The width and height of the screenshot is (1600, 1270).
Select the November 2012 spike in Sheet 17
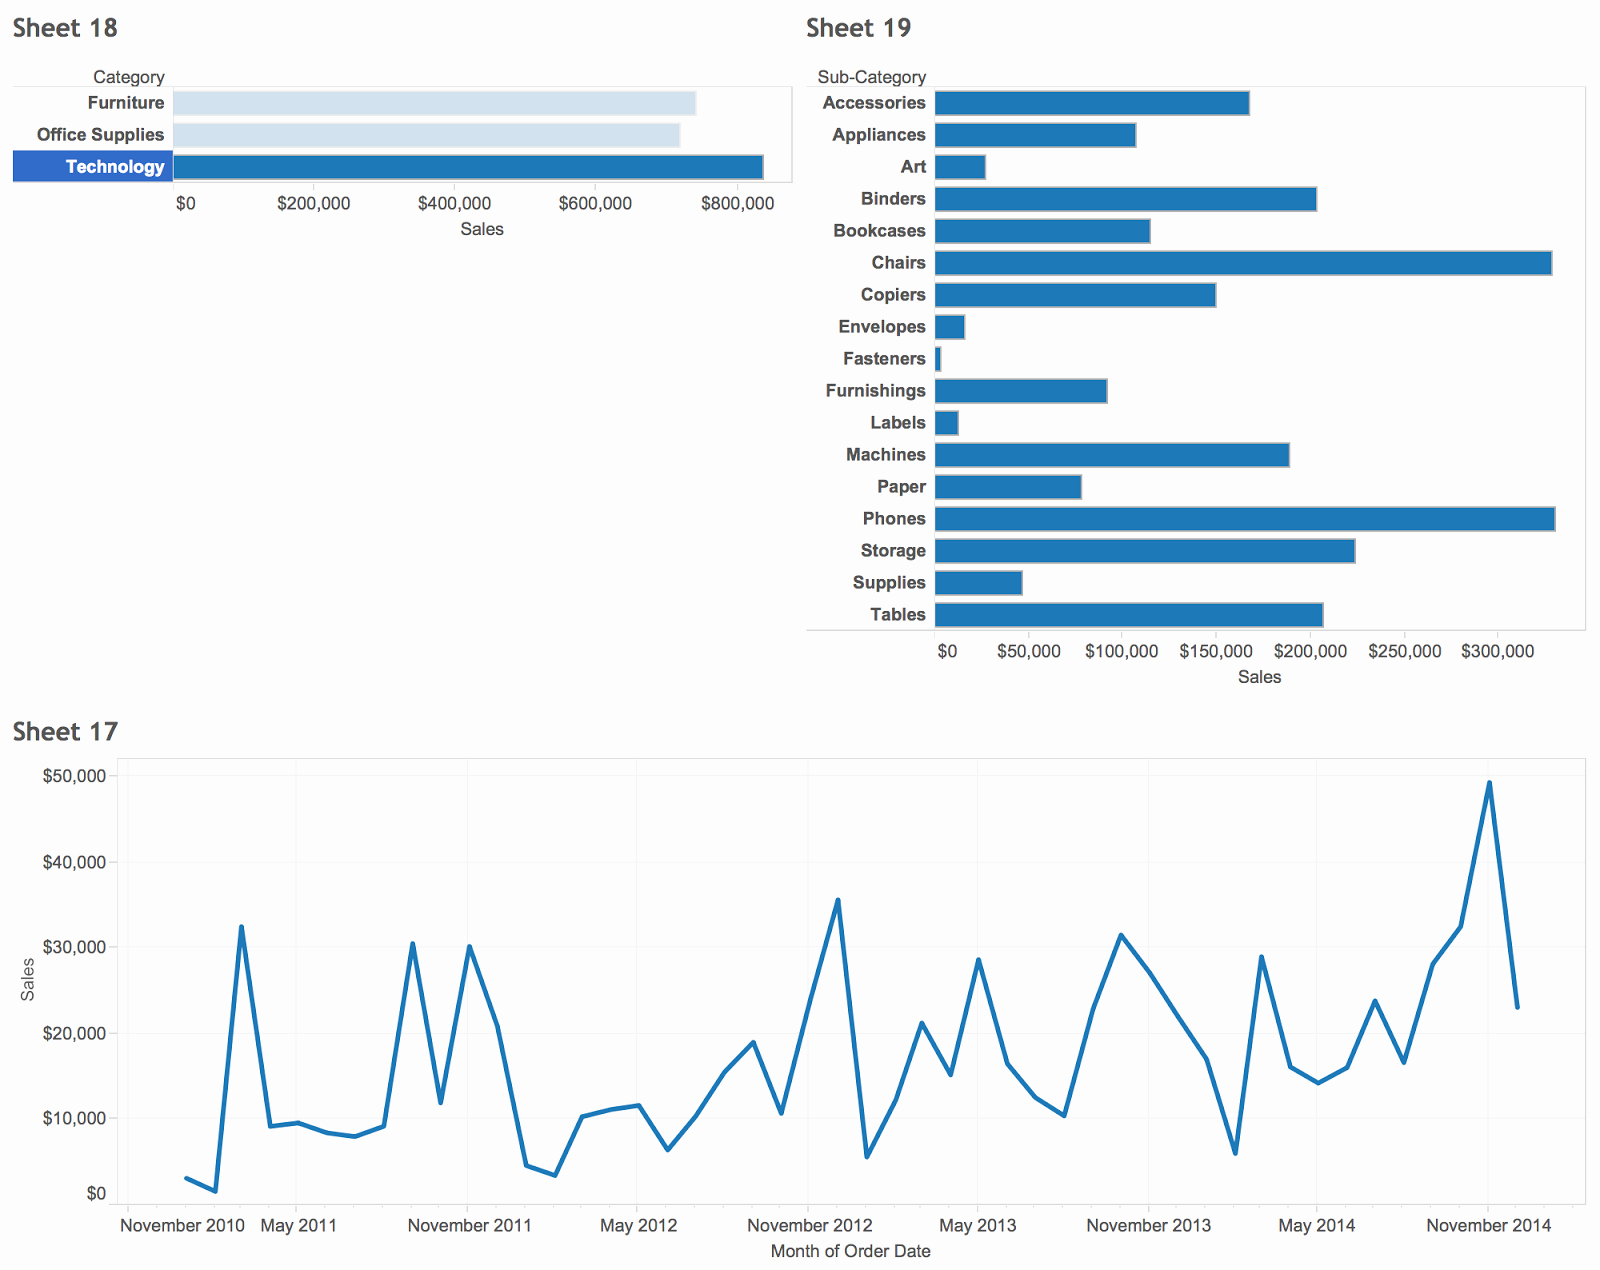tap(838, 900)
